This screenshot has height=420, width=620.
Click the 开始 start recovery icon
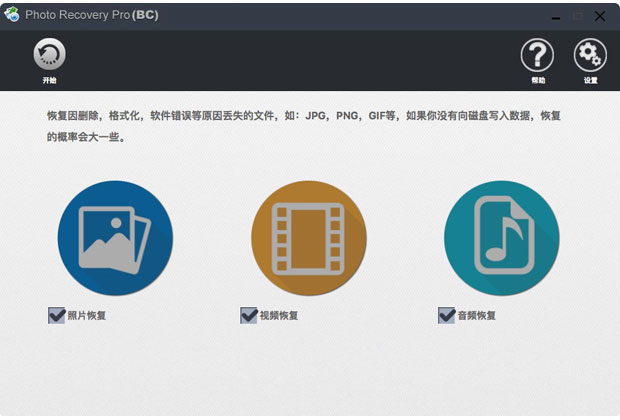coord(49,54)
